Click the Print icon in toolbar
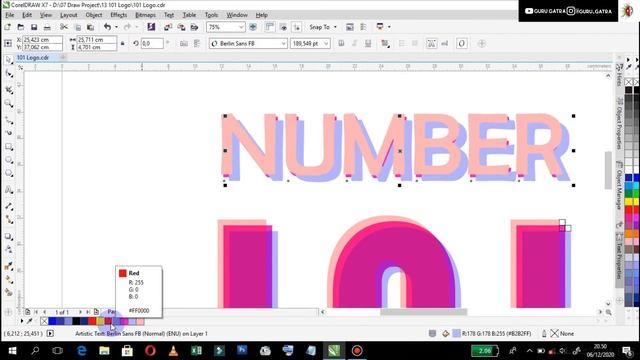This screenshot has height=360, width=640. pos(47,27)
